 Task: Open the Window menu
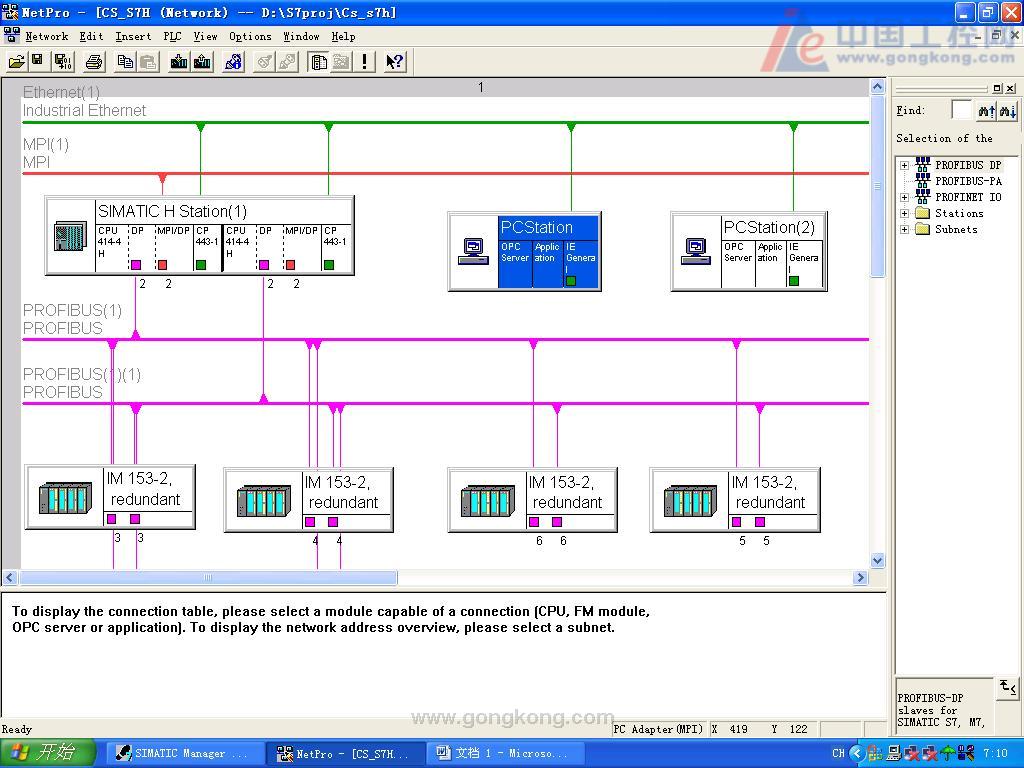[301, 37]
